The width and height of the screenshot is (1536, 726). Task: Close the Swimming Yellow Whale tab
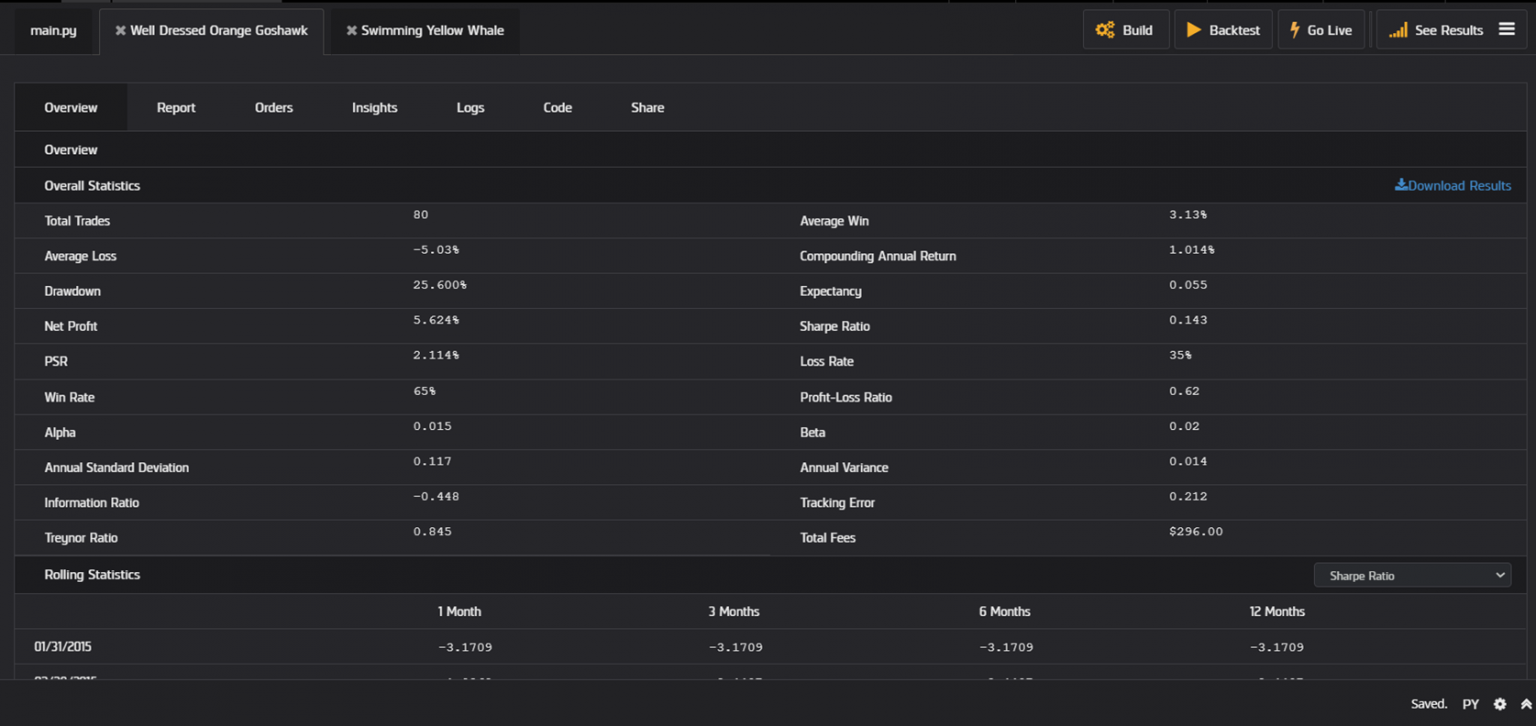351,31
